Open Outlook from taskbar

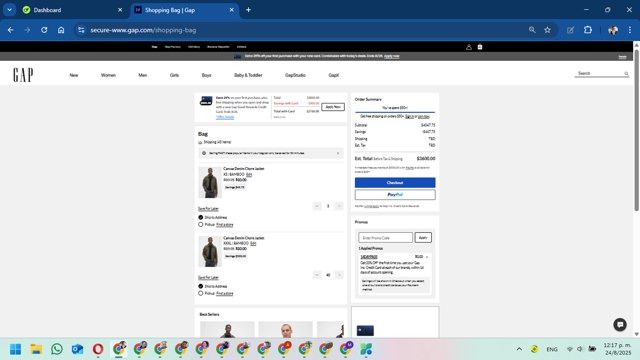click(77, 349)
